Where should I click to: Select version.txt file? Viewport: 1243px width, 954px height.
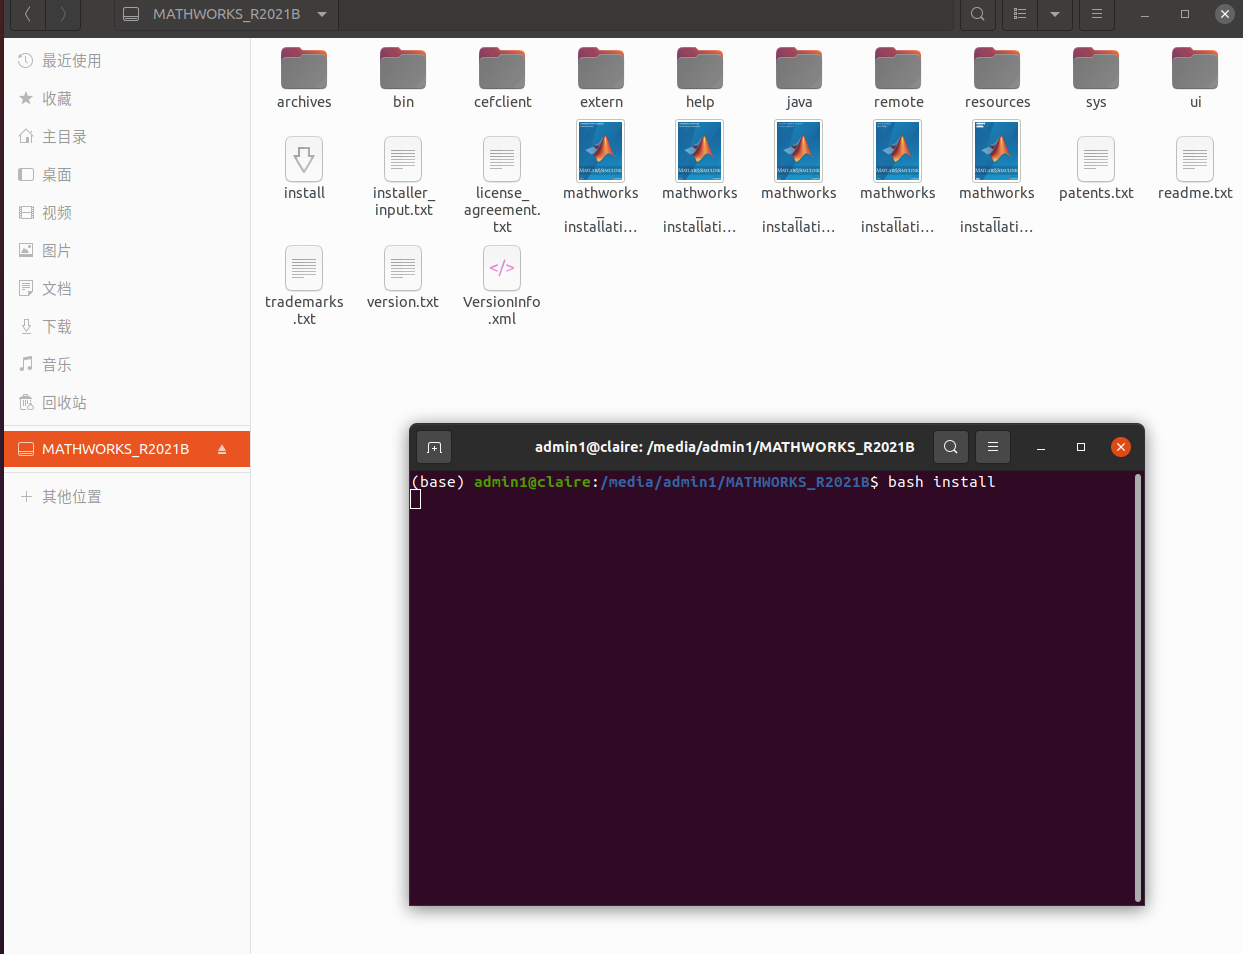(403, 277)
